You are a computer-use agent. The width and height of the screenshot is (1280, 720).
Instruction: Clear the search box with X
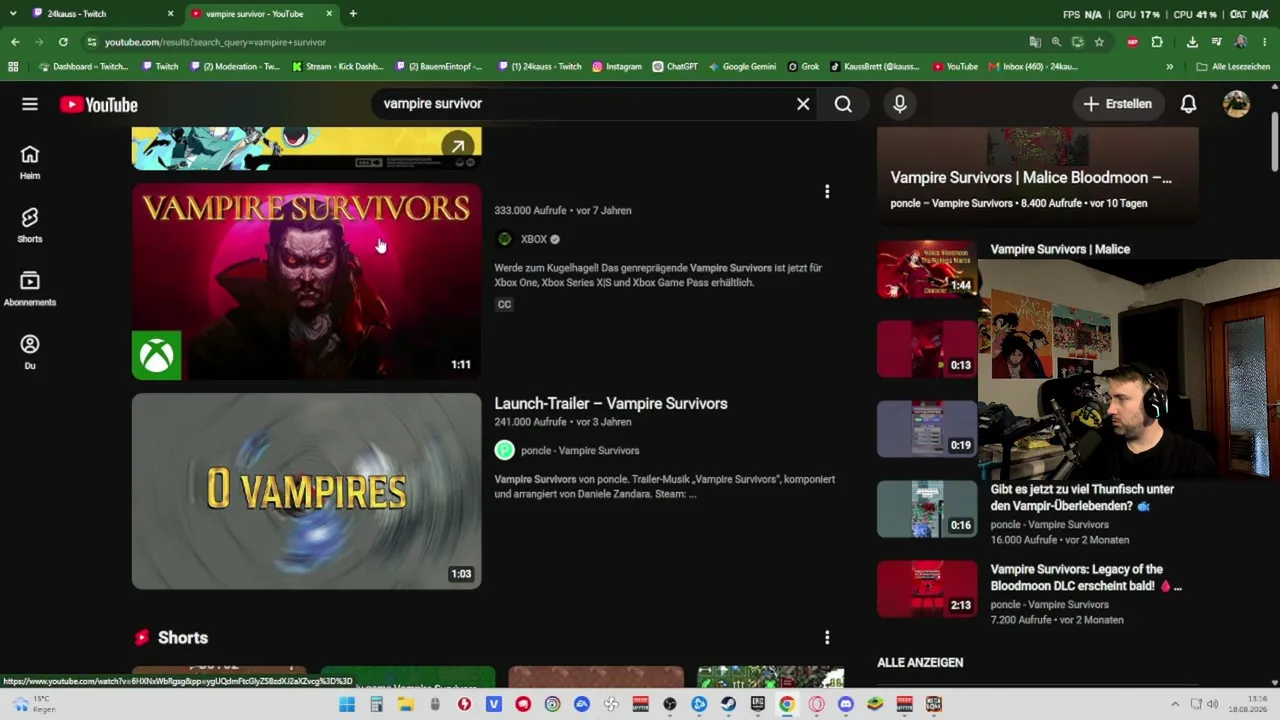click(x=803, y=104)
